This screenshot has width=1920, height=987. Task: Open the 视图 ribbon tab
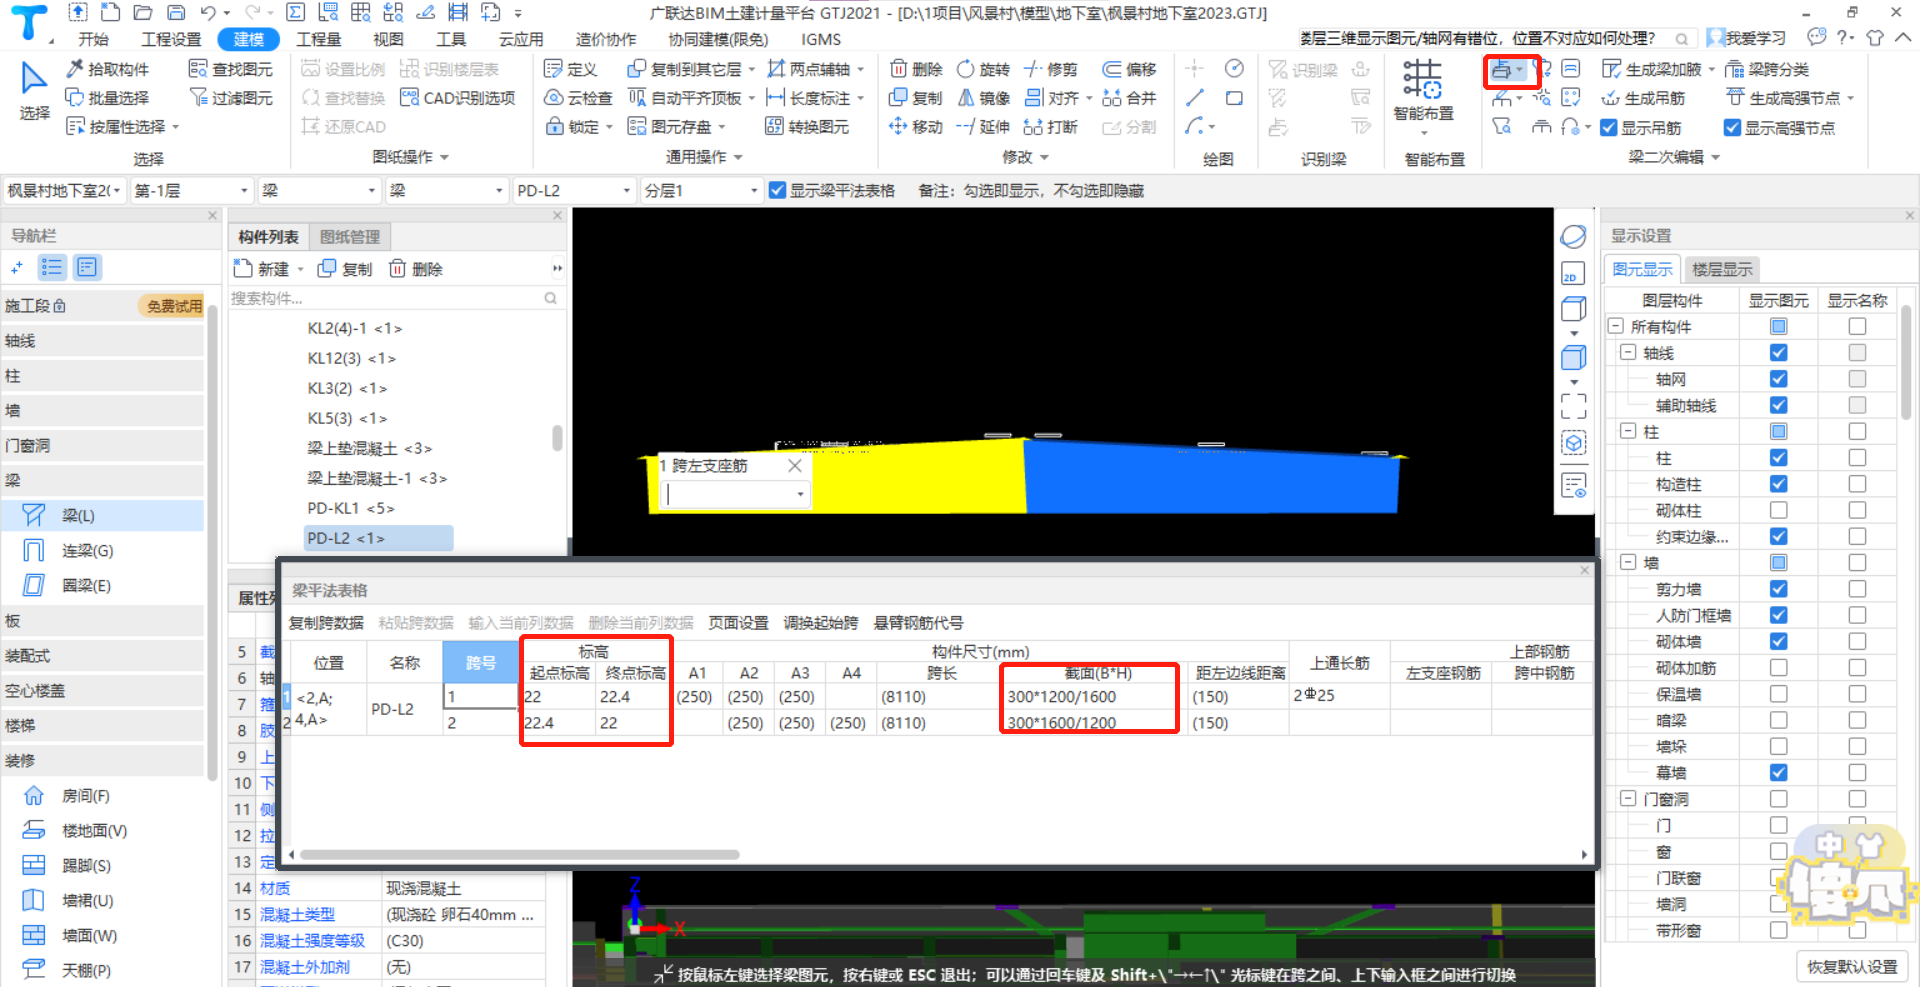(388, 39)
